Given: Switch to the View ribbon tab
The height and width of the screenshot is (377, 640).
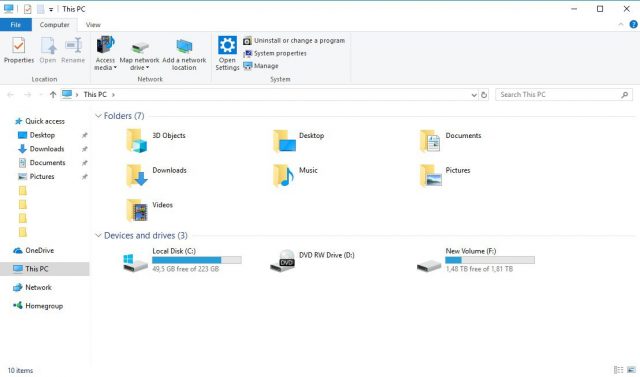Looking at the screenshot, I should point(93,25).
